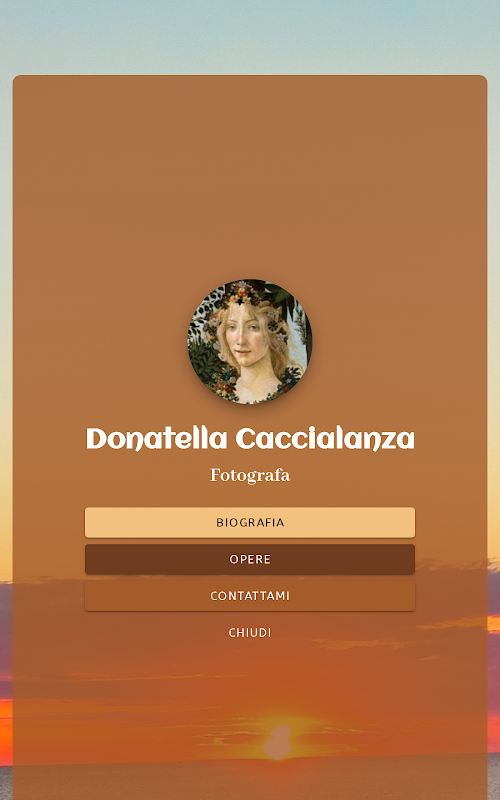Open the BIOGRAFIA section

coord(250,522)
